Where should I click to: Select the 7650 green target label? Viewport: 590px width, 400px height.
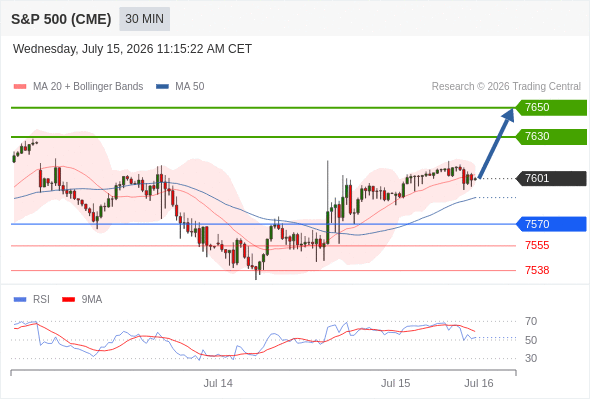pos(551,108)
